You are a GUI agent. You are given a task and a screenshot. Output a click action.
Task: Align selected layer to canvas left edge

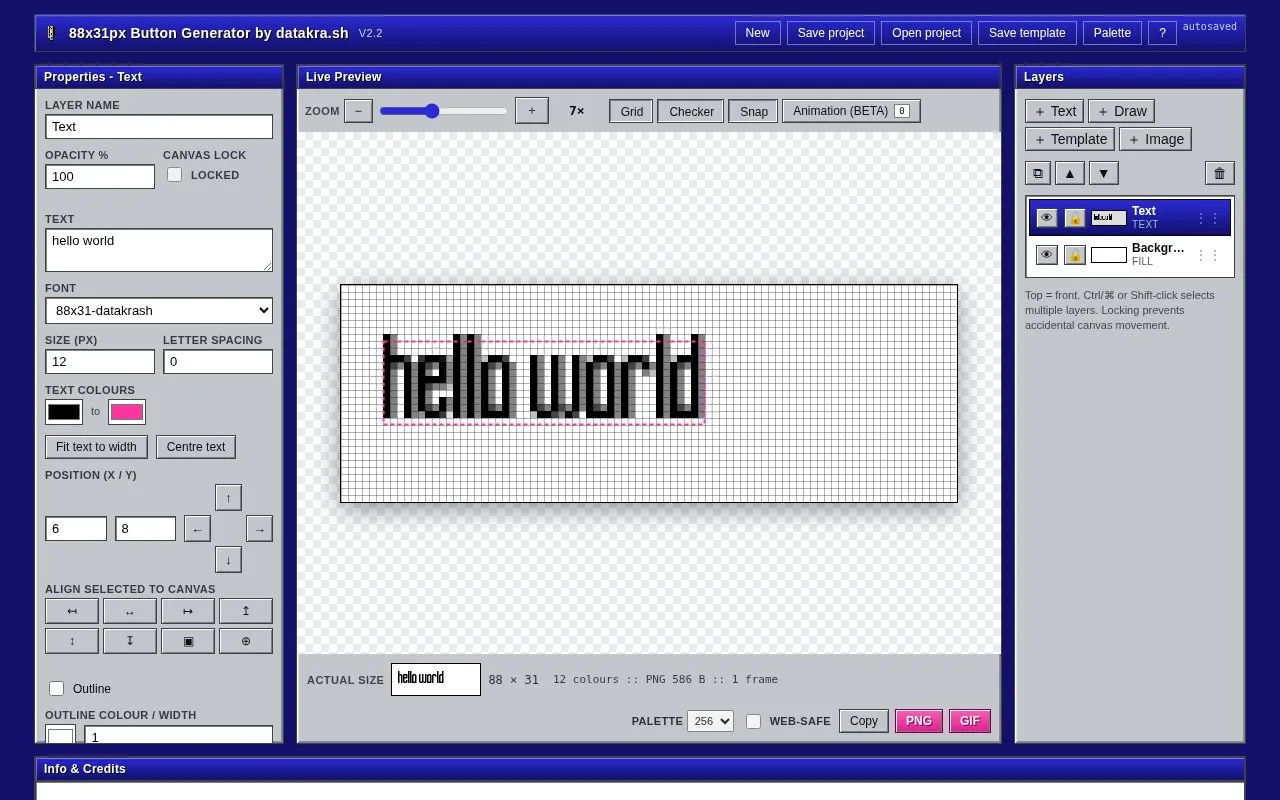point(72,611)
